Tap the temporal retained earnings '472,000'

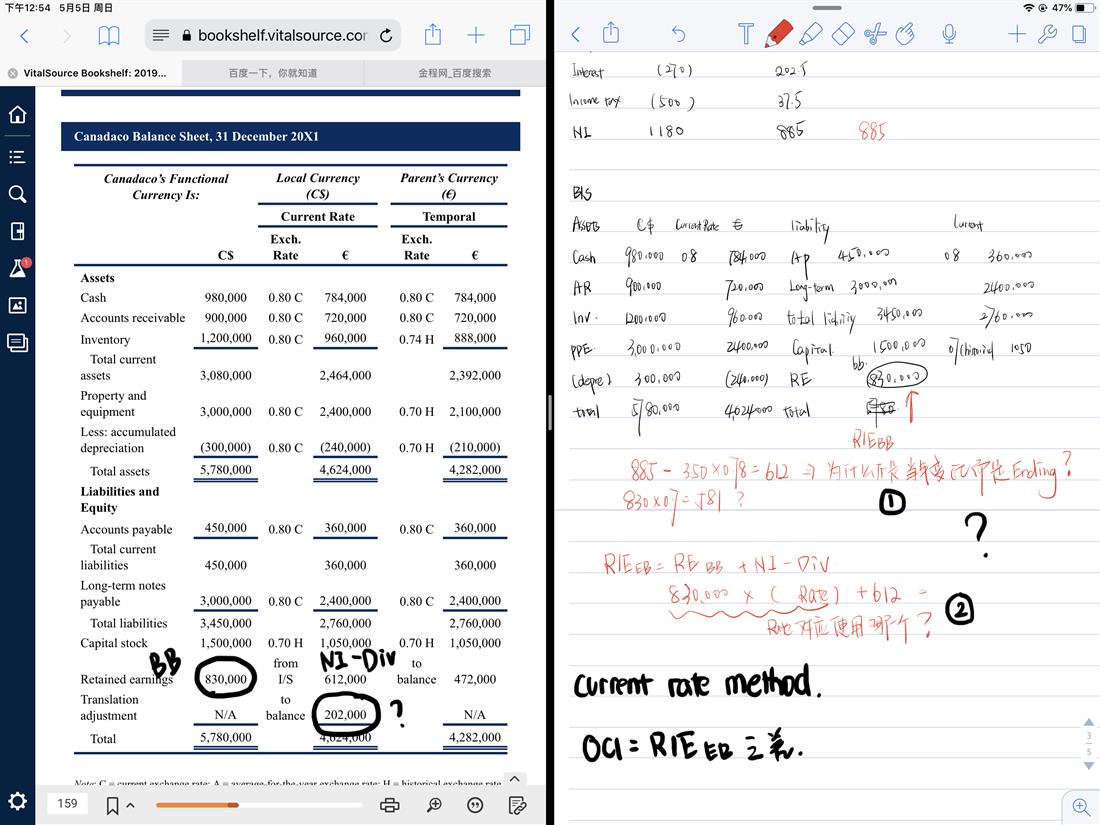coord(475,679)
